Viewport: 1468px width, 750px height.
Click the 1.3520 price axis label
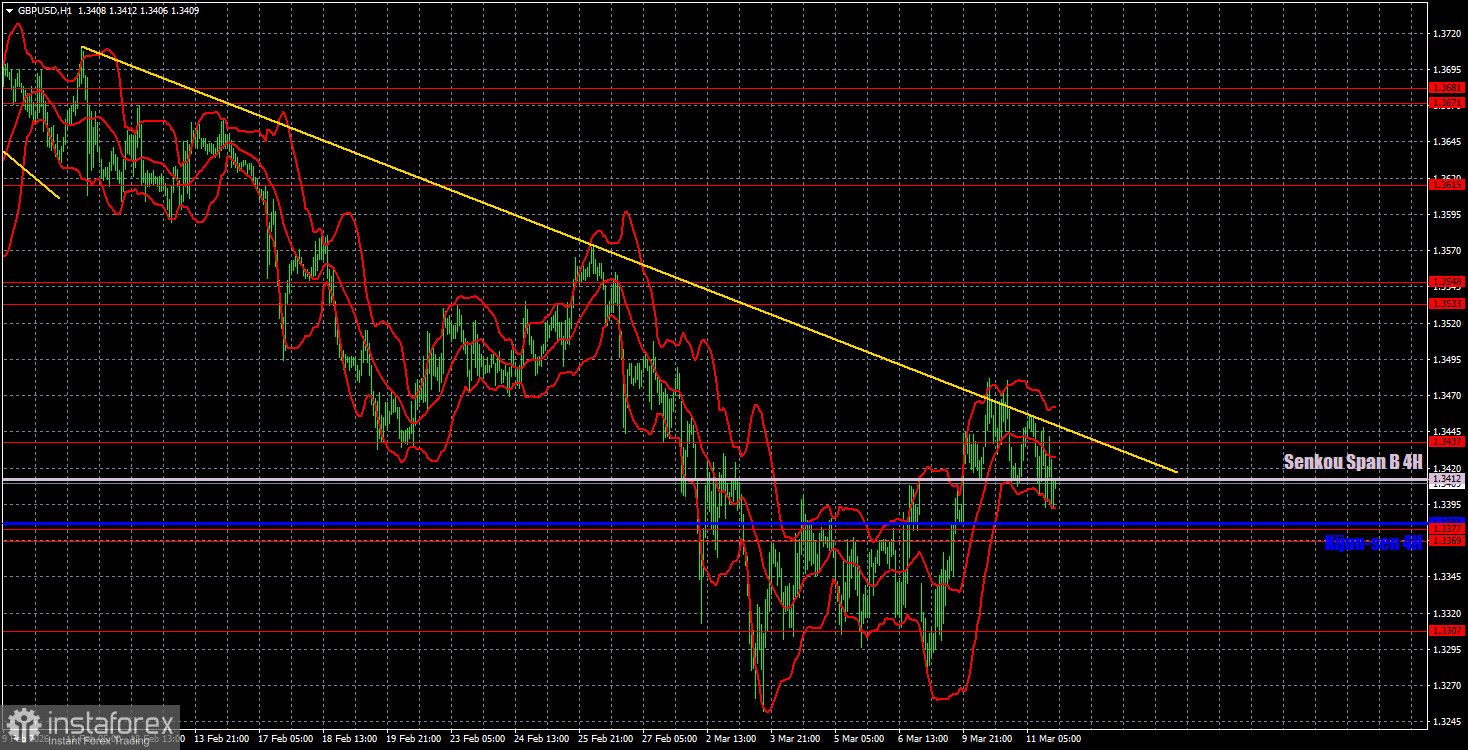[x=1447, y=323]
